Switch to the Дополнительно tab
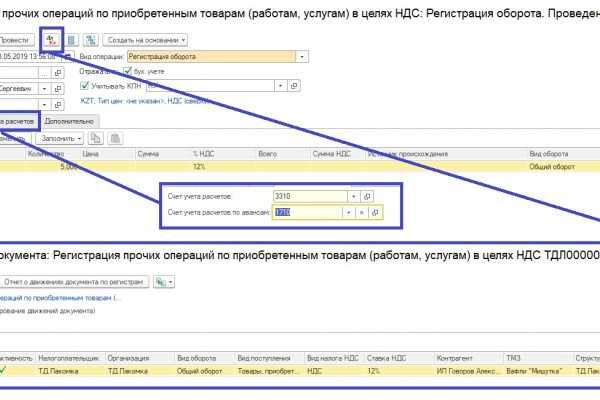The height and width of the screenshot is (400, 600). pos(69,120)
